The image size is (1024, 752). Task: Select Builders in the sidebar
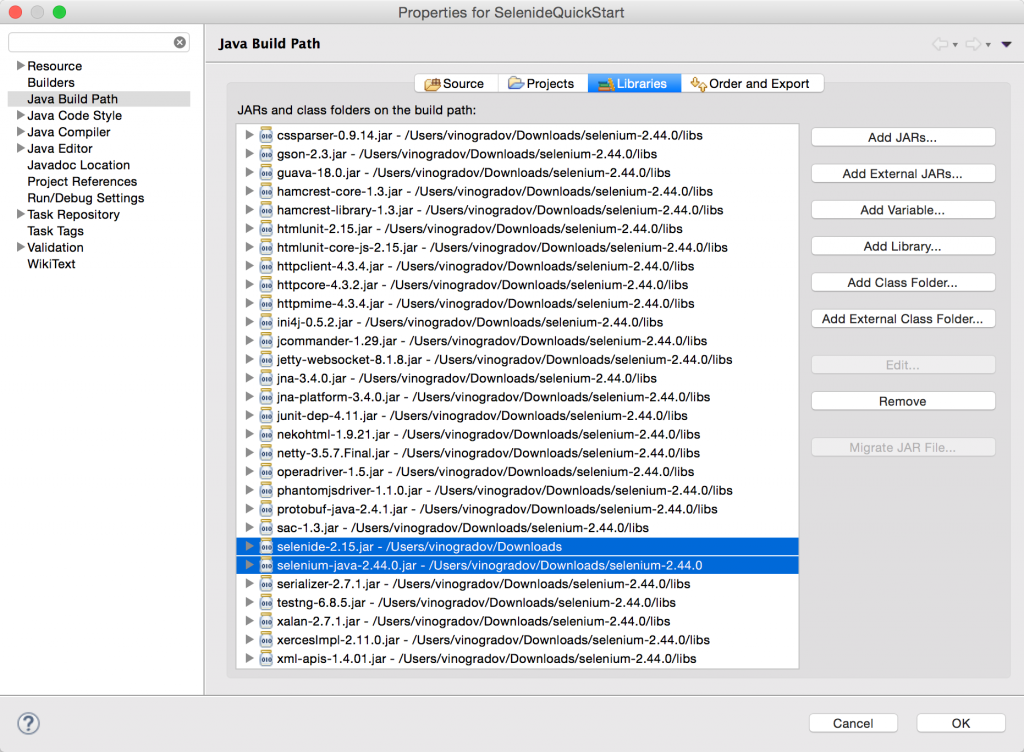[51, 82]
